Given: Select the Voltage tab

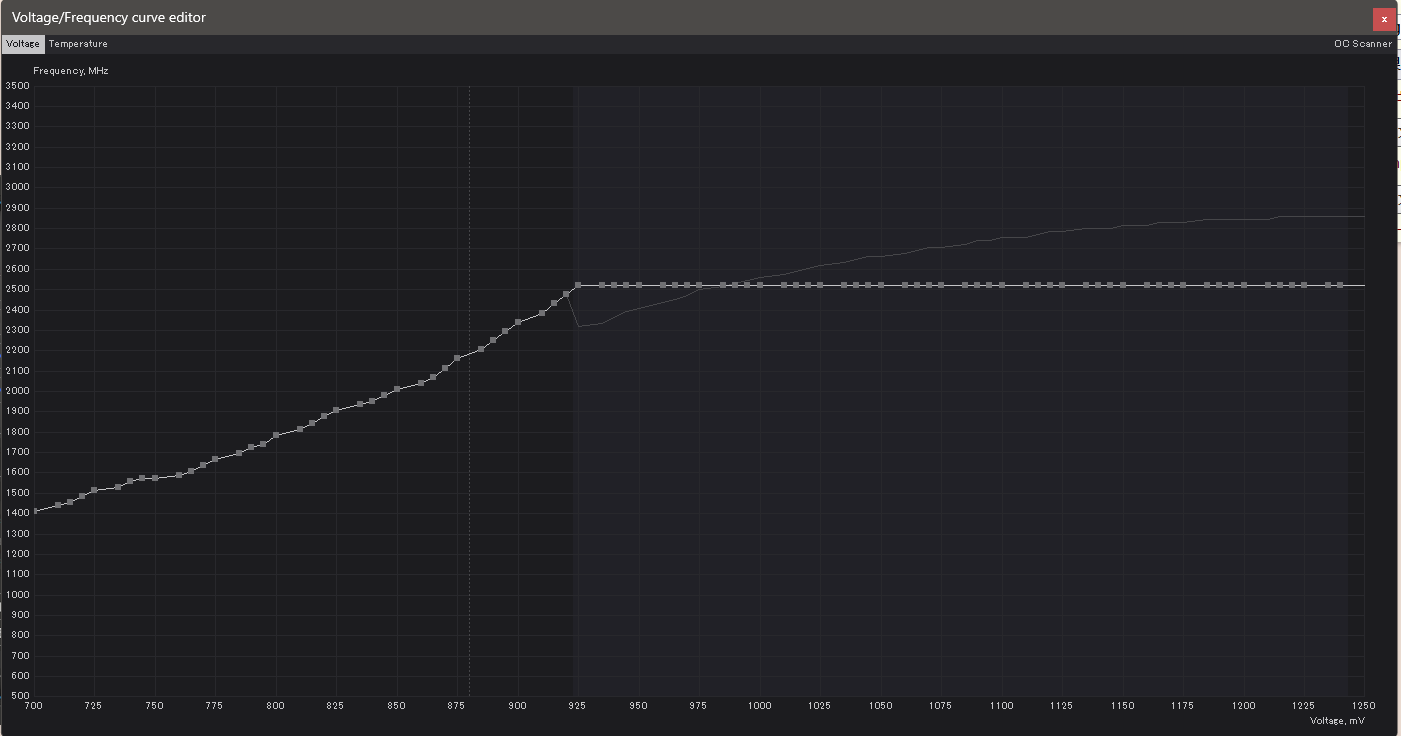Looking at the screenshot, I should (22, 44).
